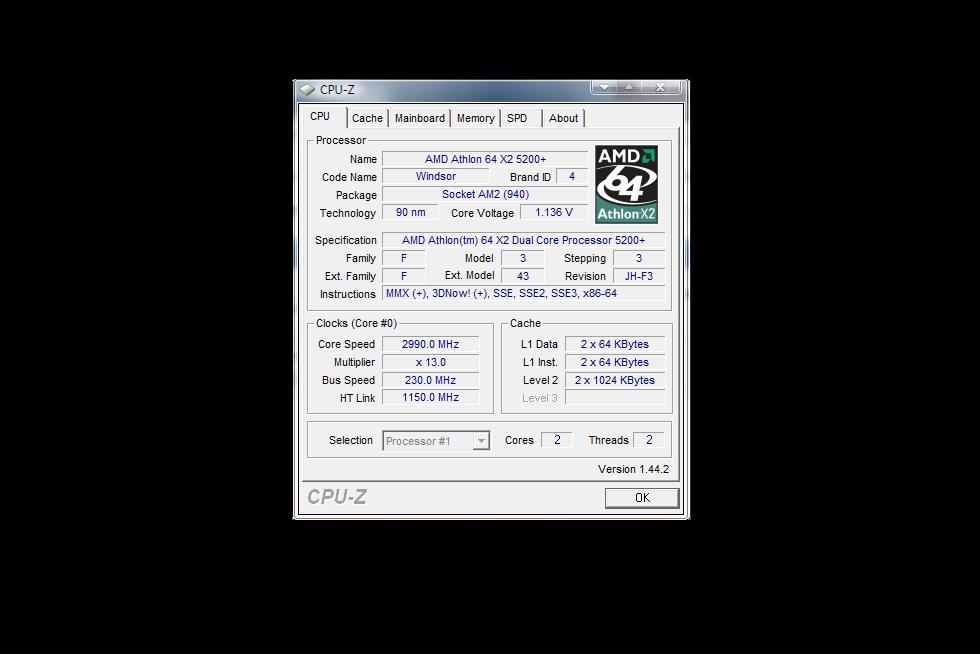The height and width of the screenshot is (654, 980).
Task: Open the Processor #1 selection dropdown
Action: [436, 441]
